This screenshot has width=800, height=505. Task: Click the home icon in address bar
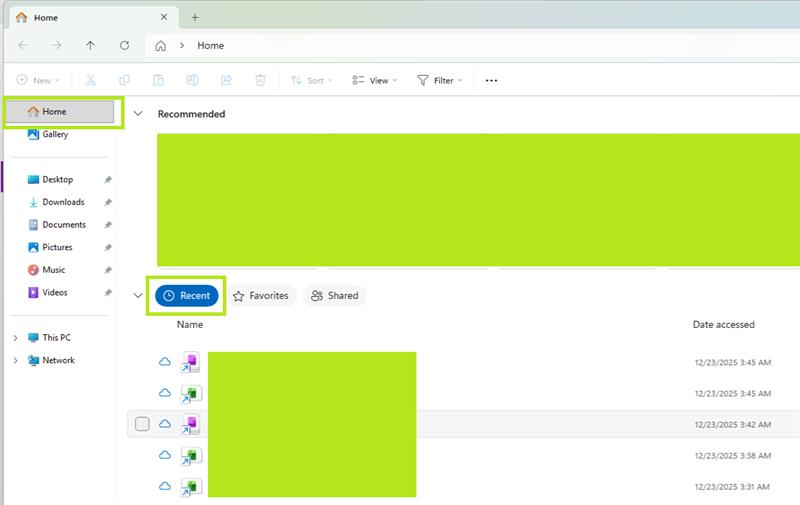click(160, 46)
